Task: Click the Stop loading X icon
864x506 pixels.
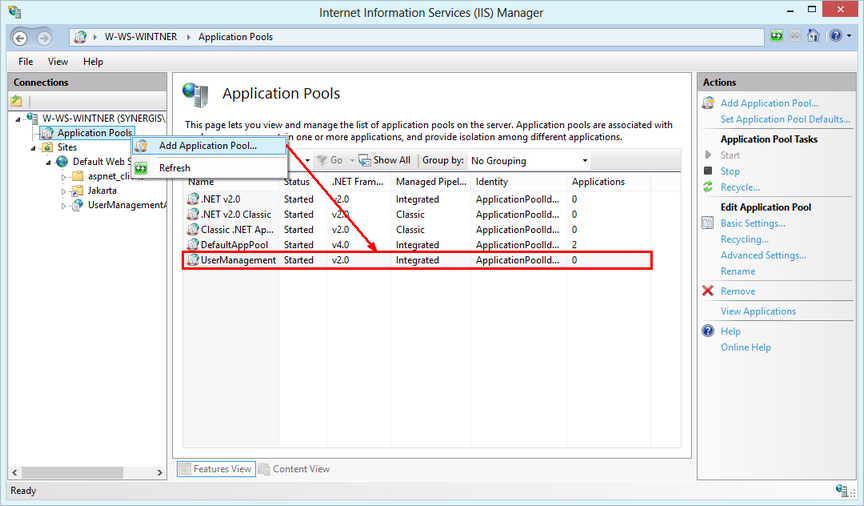Action: pos(795,36)
